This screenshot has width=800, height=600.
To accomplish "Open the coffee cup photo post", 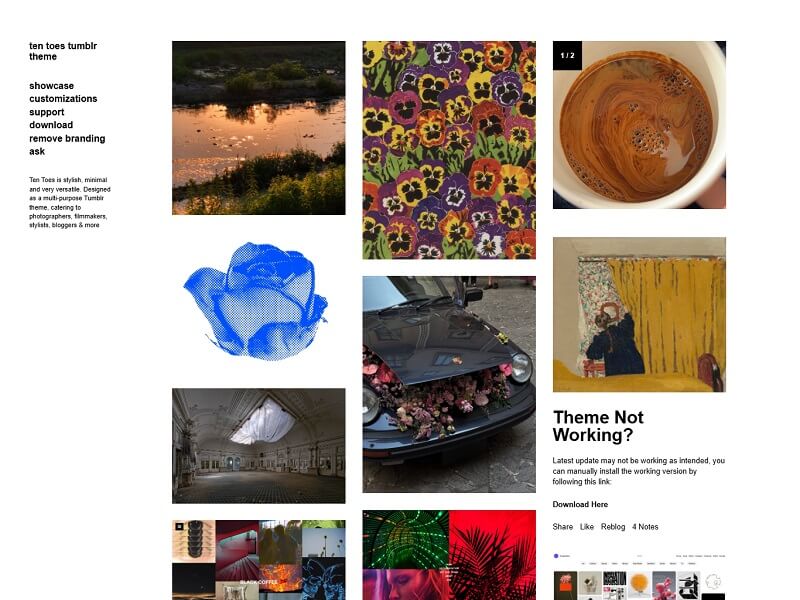I will click(x=639, y=125).
